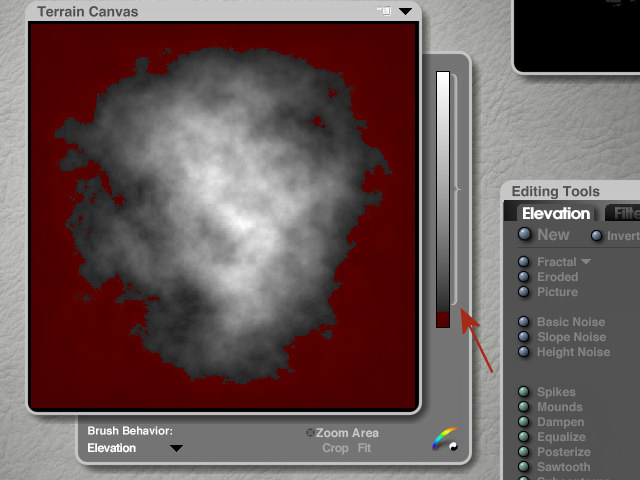The height and width of the screenshot is (480, 640).
Task: Click the Spikes label
Action: 556,392
